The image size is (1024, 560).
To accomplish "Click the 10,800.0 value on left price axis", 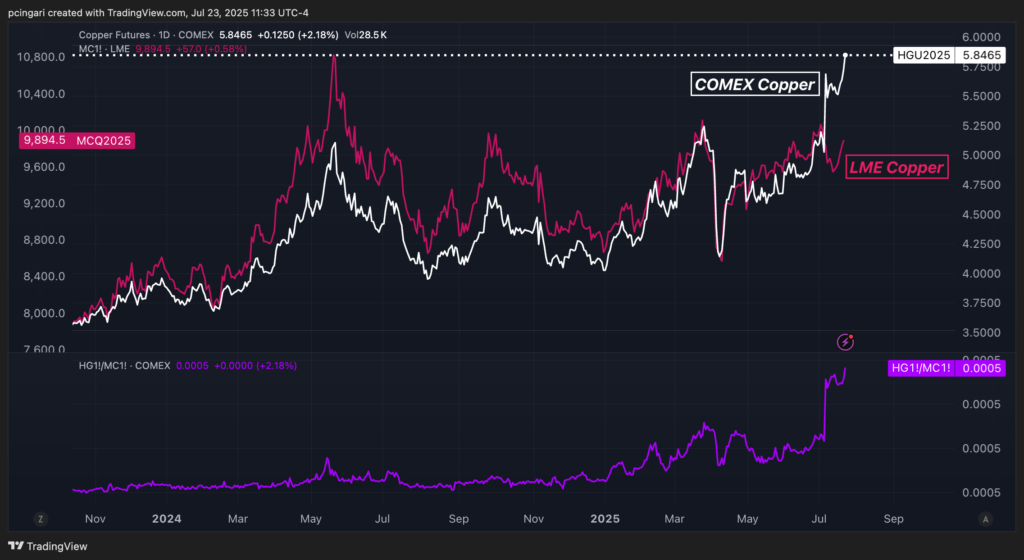I will pyautogui.click(x=41, y=57).
